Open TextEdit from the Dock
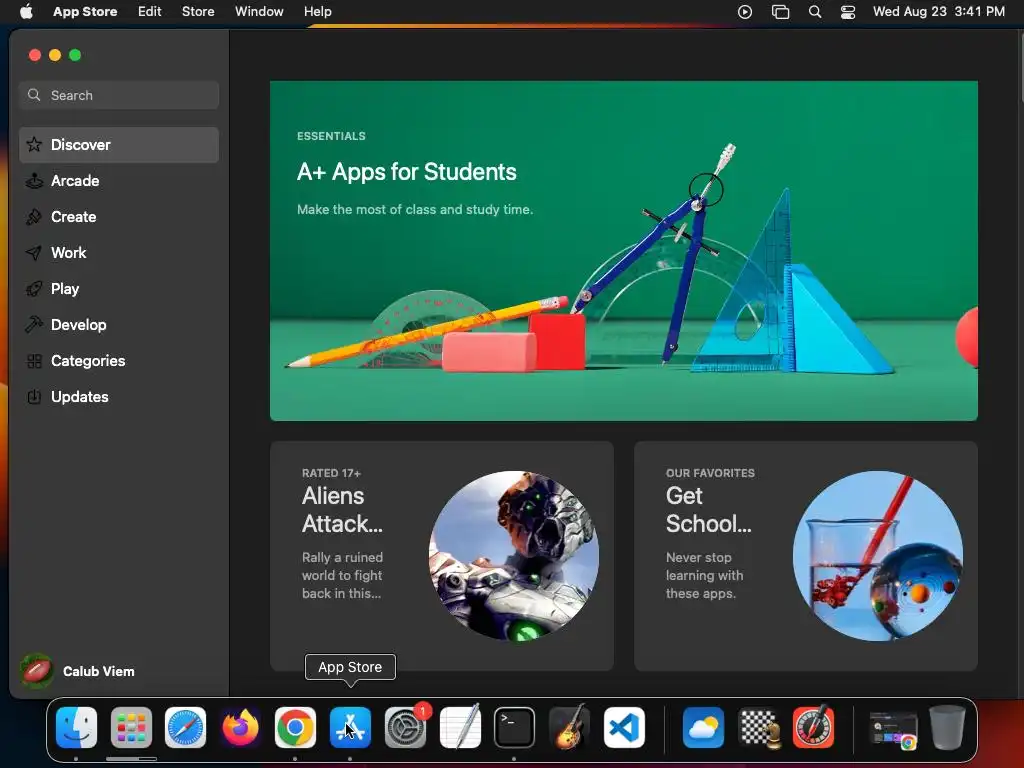This screenshot has width=1024, height=768. pyautogui.click(x=460, y=727)
